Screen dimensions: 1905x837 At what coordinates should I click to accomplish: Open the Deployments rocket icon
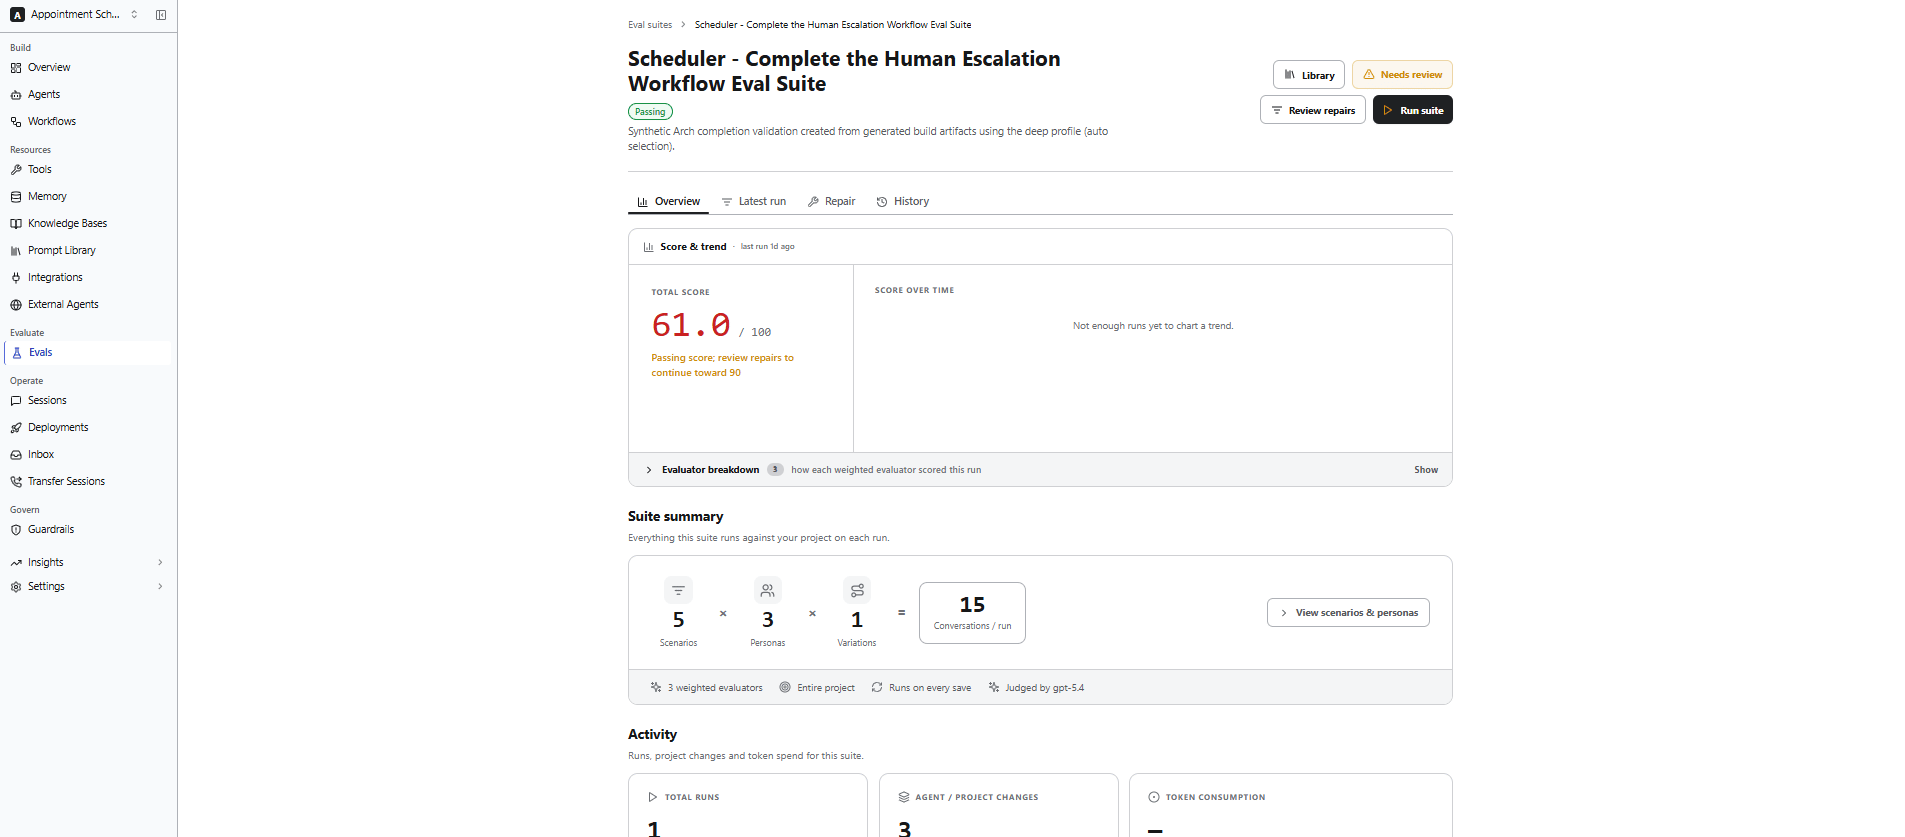coord(16,428)
